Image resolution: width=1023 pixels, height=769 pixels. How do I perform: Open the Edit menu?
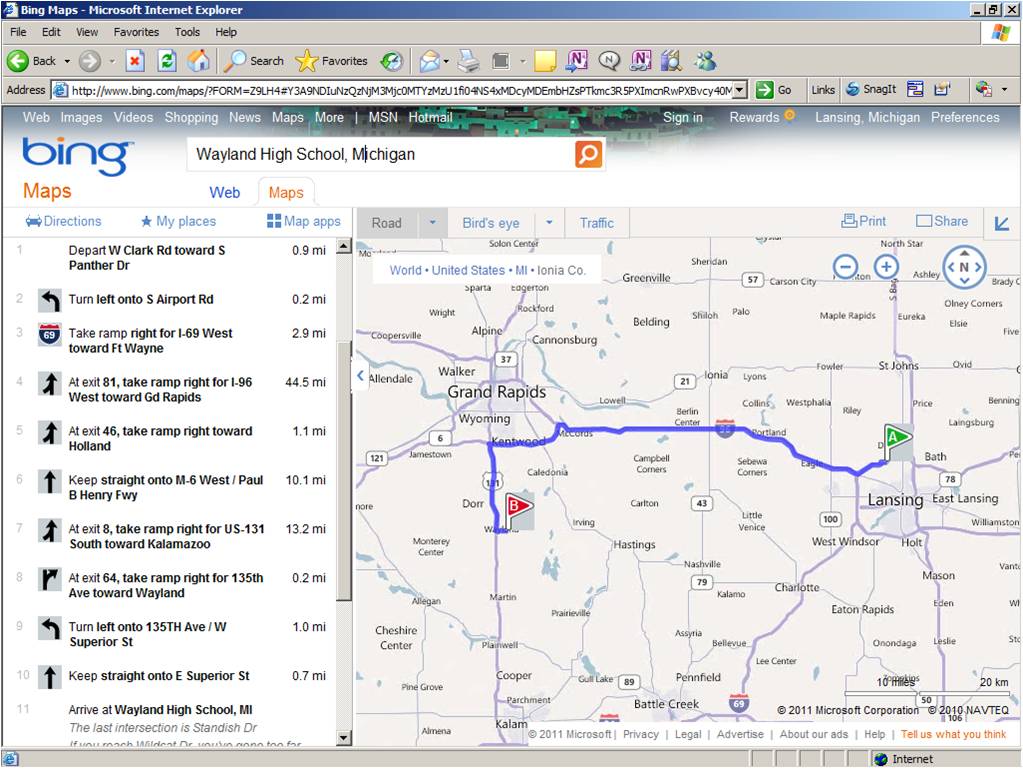click(x=51, y=32)
